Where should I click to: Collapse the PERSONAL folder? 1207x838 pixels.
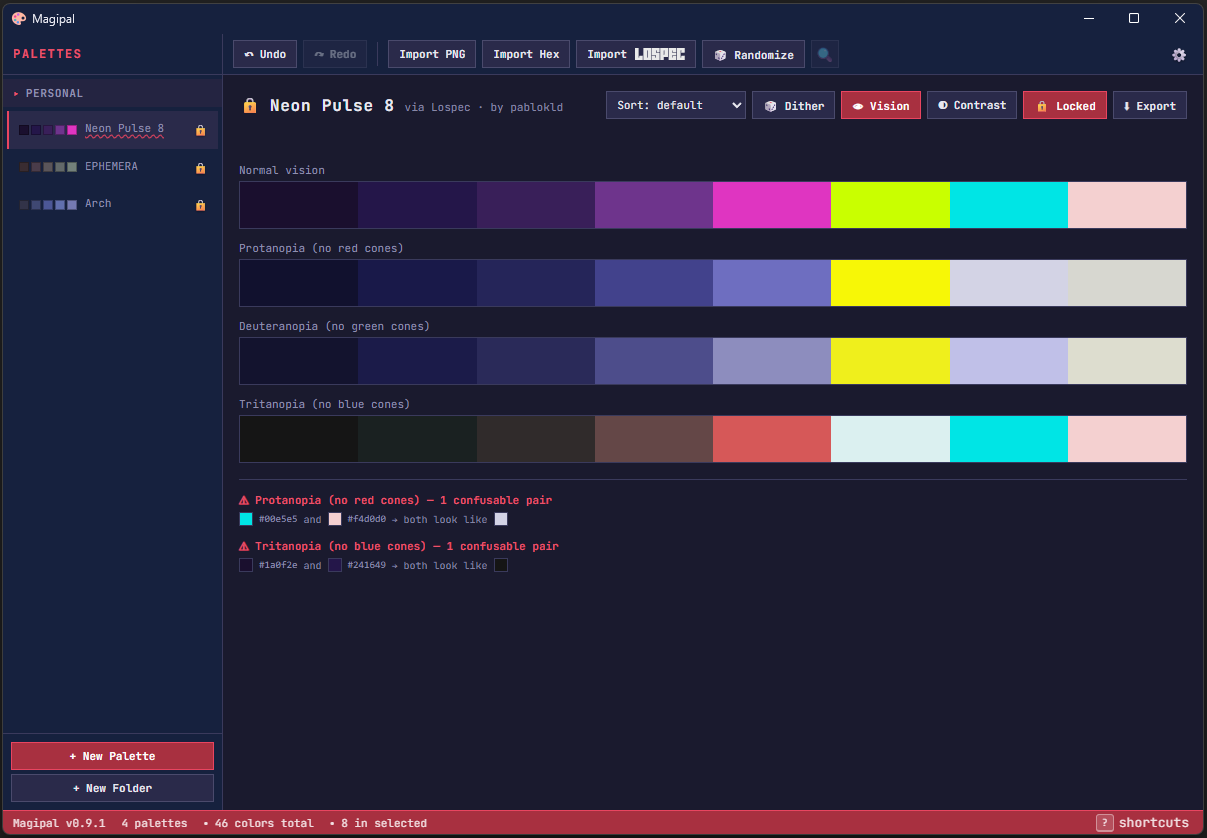pos(112,93)
